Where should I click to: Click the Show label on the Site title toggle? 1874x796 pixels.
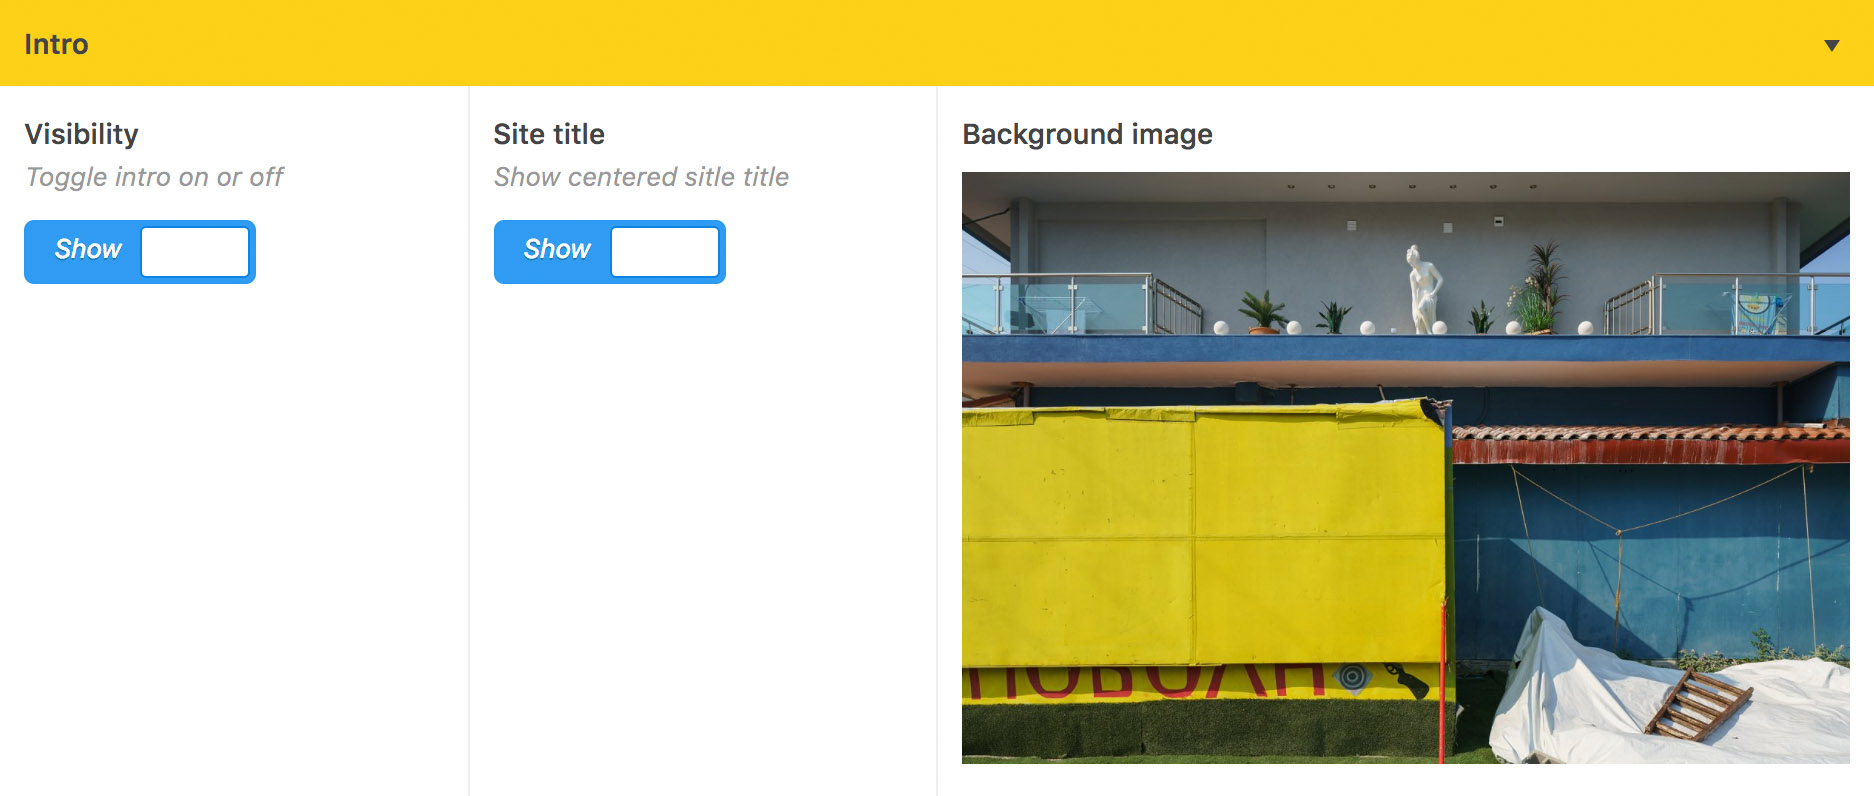557,249
